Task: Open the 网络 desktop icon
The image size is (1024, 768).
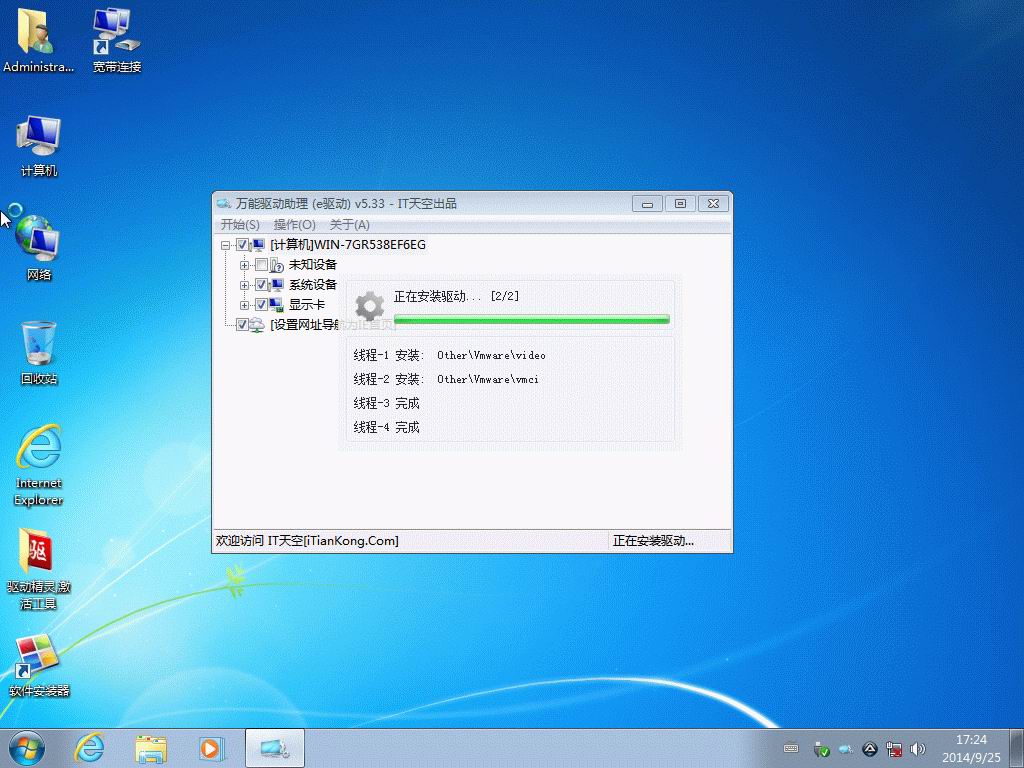Action: point(39,248)
